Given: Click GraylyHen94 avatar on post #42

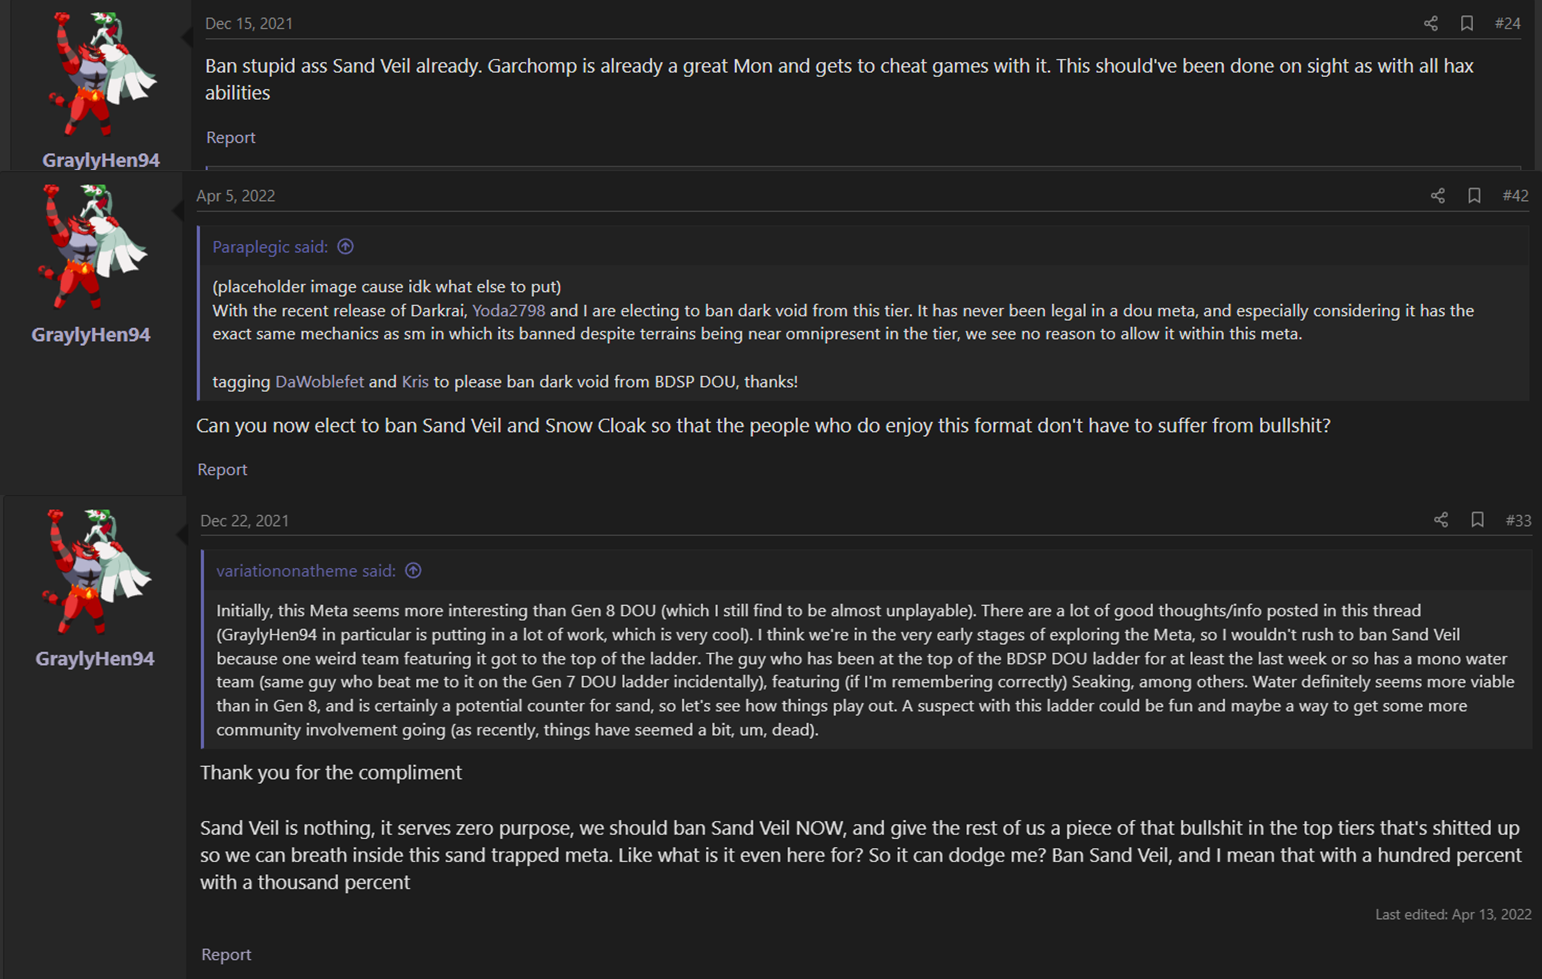Looking at the screenshot, I should [x=91, y=248].
